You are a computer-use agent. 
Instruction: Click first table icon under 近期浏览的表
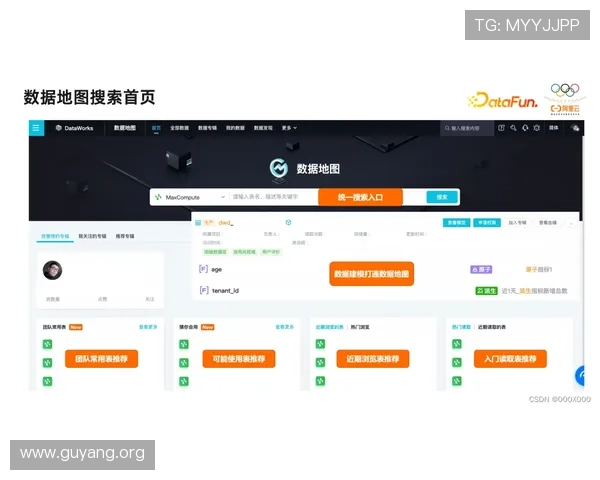(x=320, y=344)
